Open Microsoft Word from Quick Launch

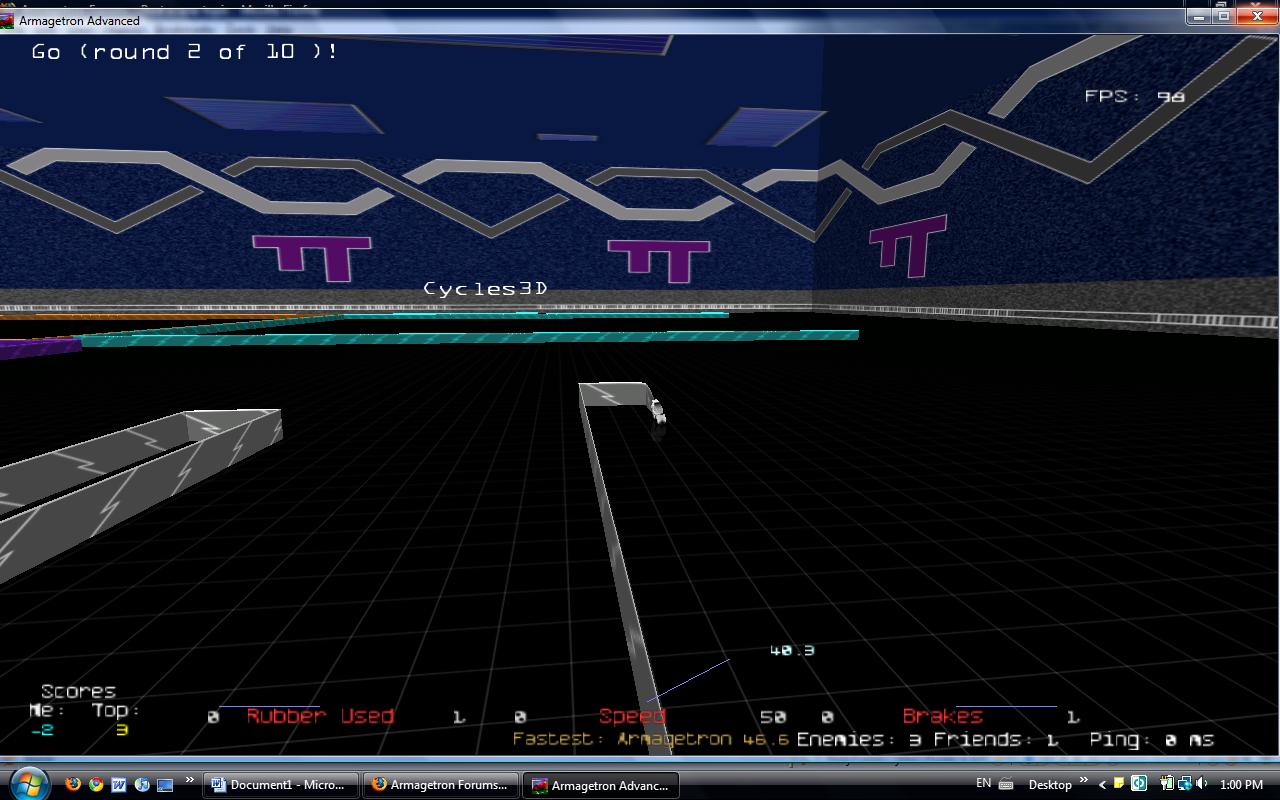[x=119, y=784]
